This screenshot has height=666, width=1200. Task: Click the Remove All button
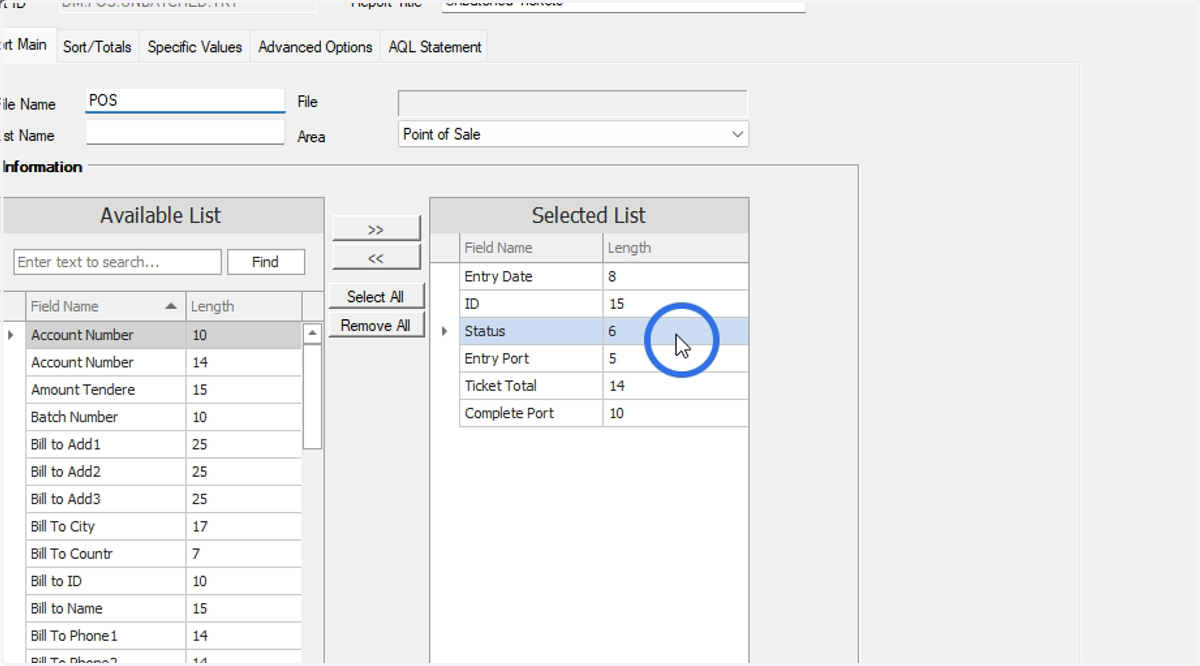coord(376,326)
